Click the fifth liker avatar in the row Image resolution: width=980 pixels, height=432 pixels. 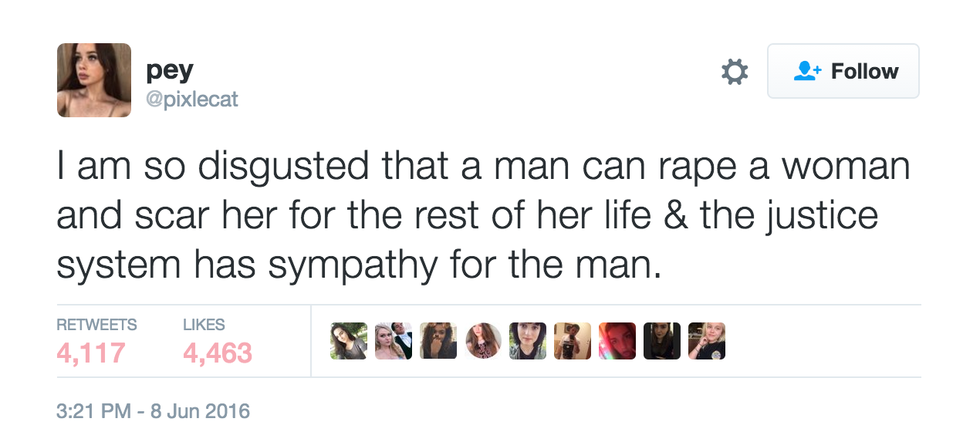click(528, 341)
